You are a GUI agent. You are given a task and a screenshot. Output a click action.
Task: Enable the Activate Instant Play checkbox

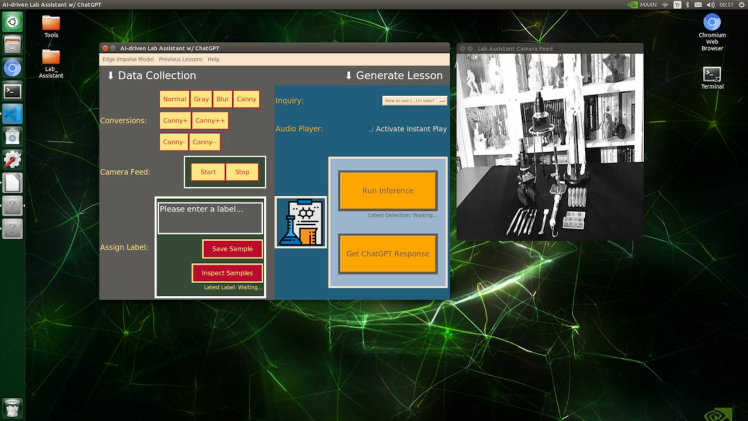pos(371,129)
